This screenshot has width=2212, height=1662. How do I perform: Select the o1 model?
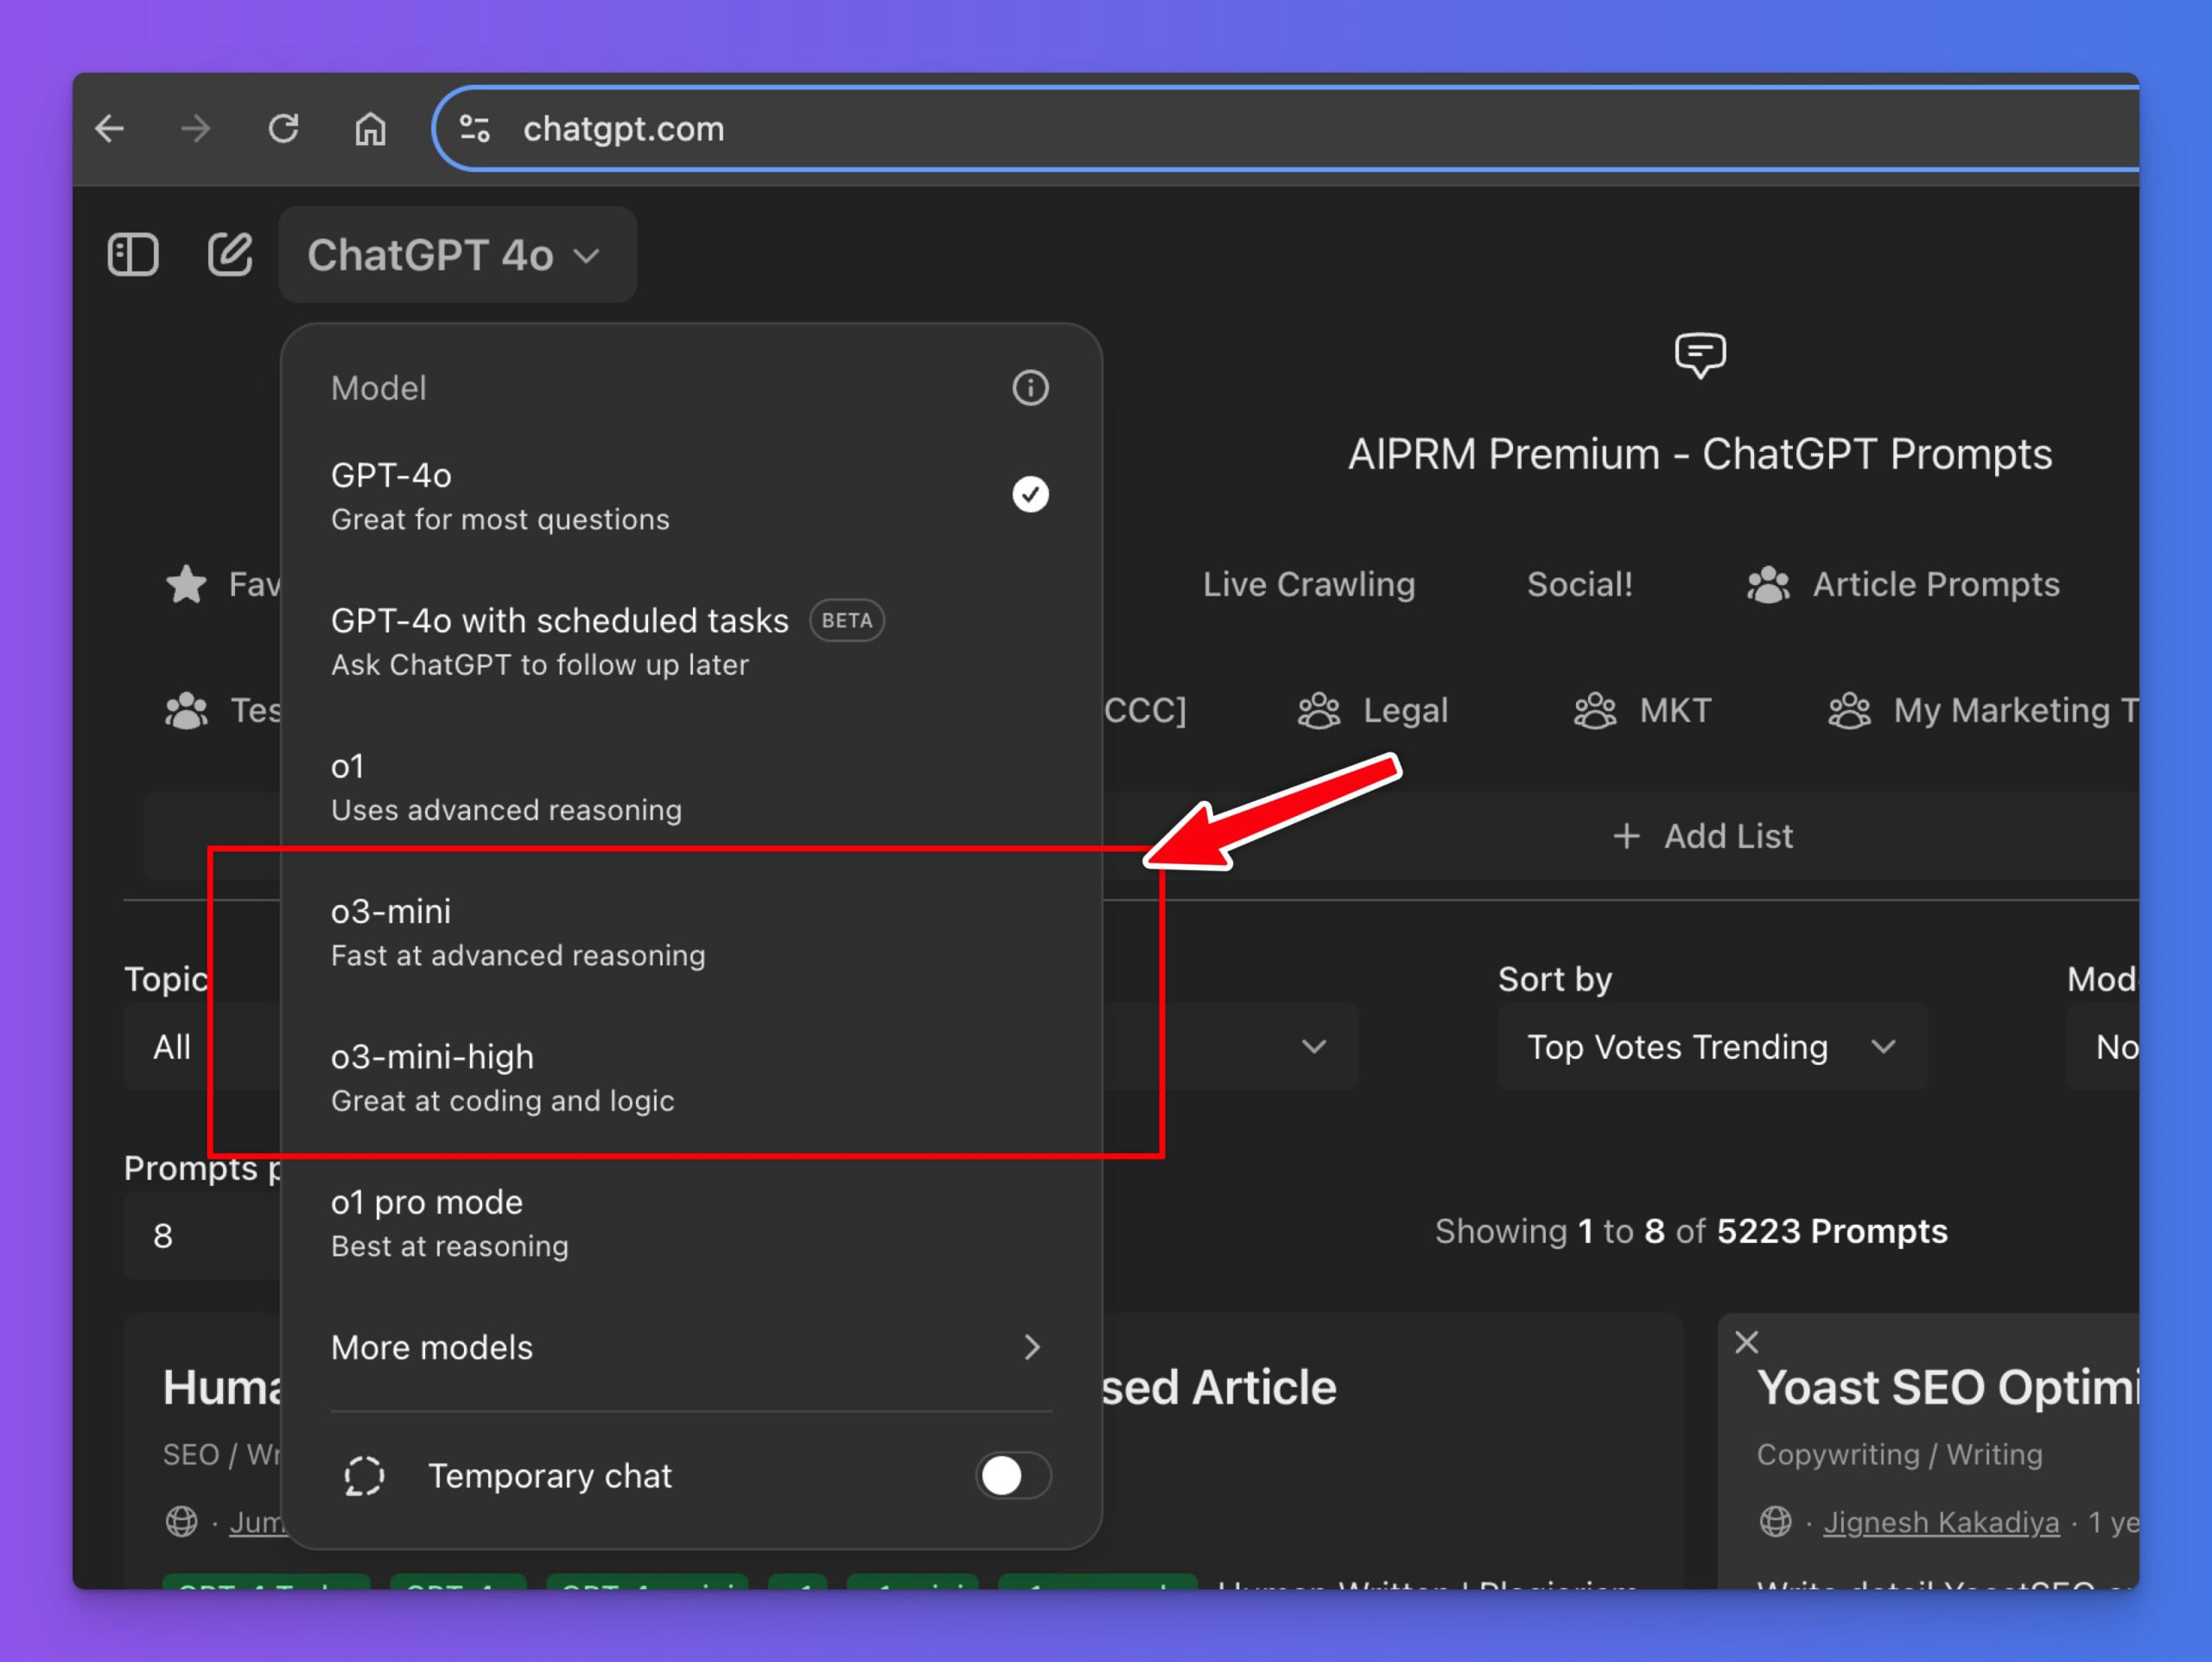tap(691, 787)
